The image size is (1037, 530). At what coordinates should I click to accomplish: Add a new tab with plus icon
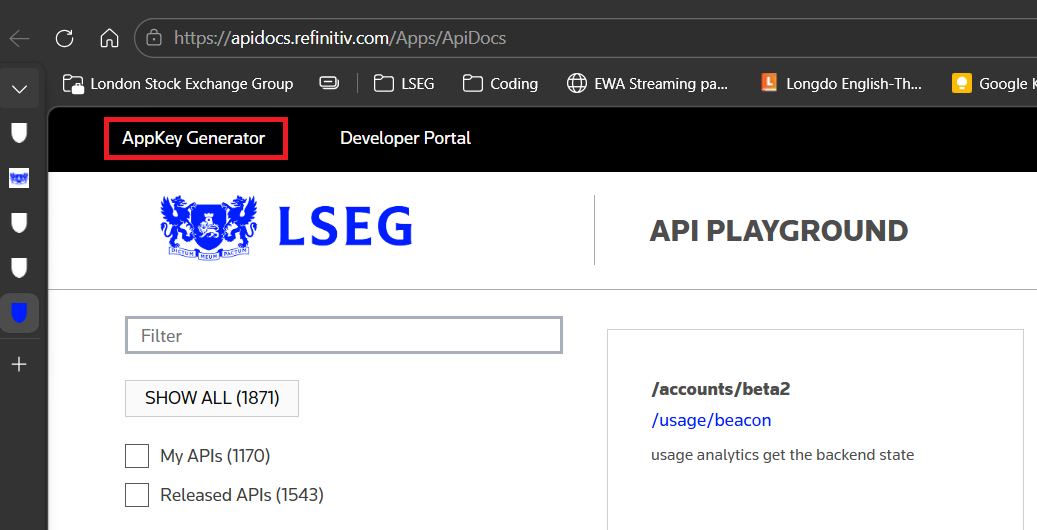[x=19, y=364]
